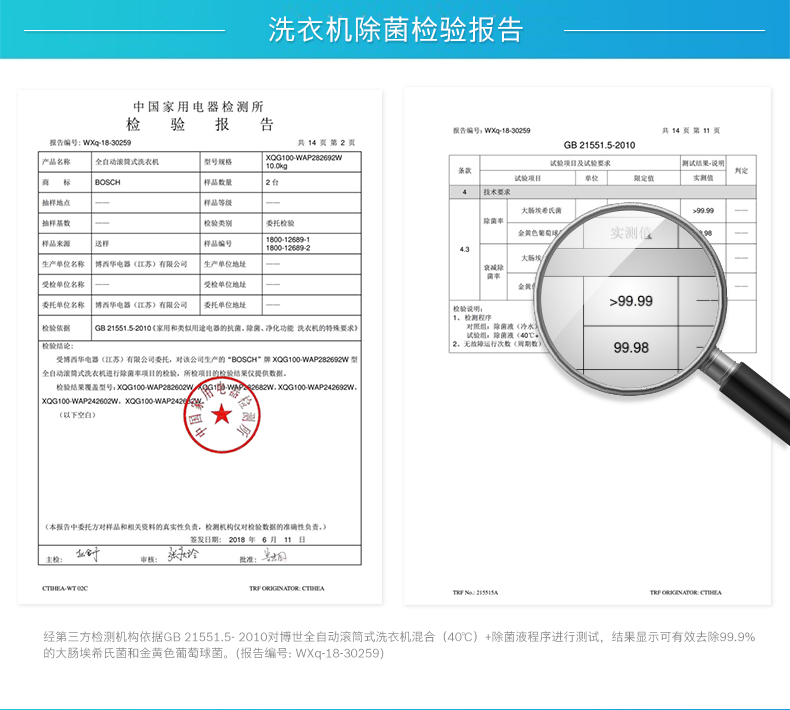Select the 全自动滚筒式洗衣机 product name cell
Screen dimensions: 790x710
(x=146, y=162)
